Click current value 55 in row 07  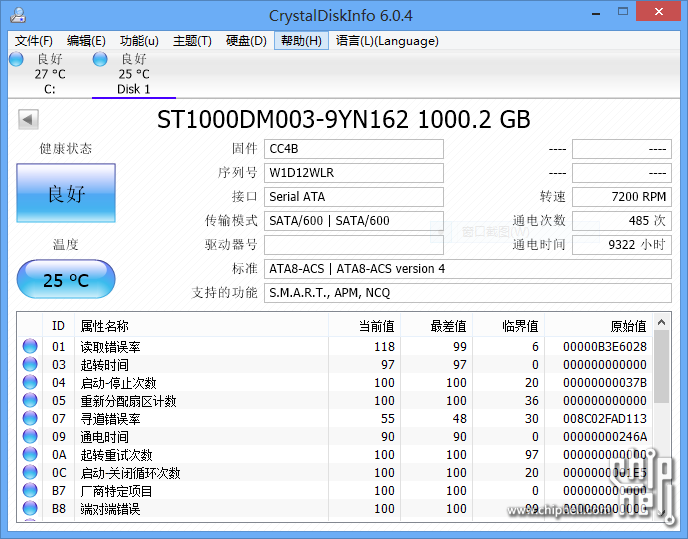(387, 419)
